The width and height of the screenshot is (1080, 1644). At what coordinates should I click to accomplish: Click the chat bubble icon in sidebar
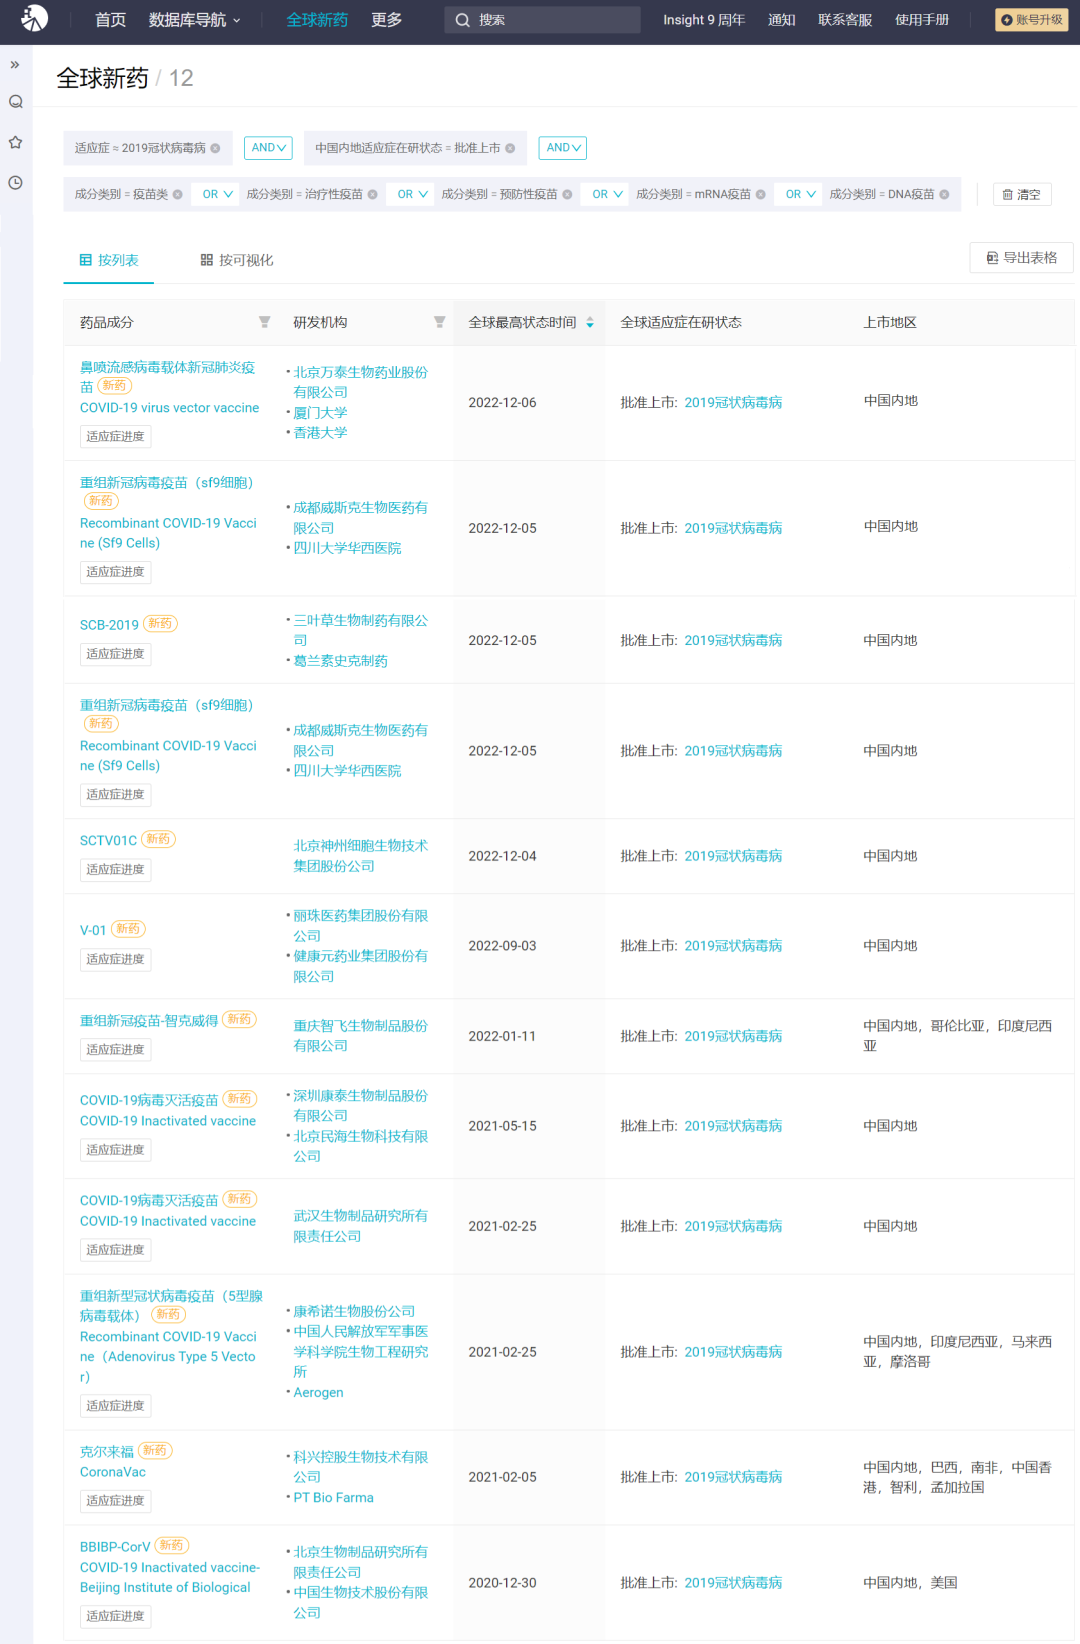(15, 102)
